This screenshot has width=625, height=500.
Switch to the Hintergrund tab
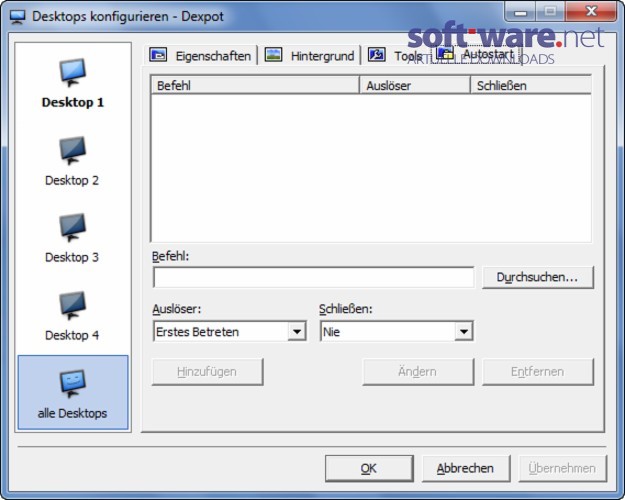tap(310, 55)
